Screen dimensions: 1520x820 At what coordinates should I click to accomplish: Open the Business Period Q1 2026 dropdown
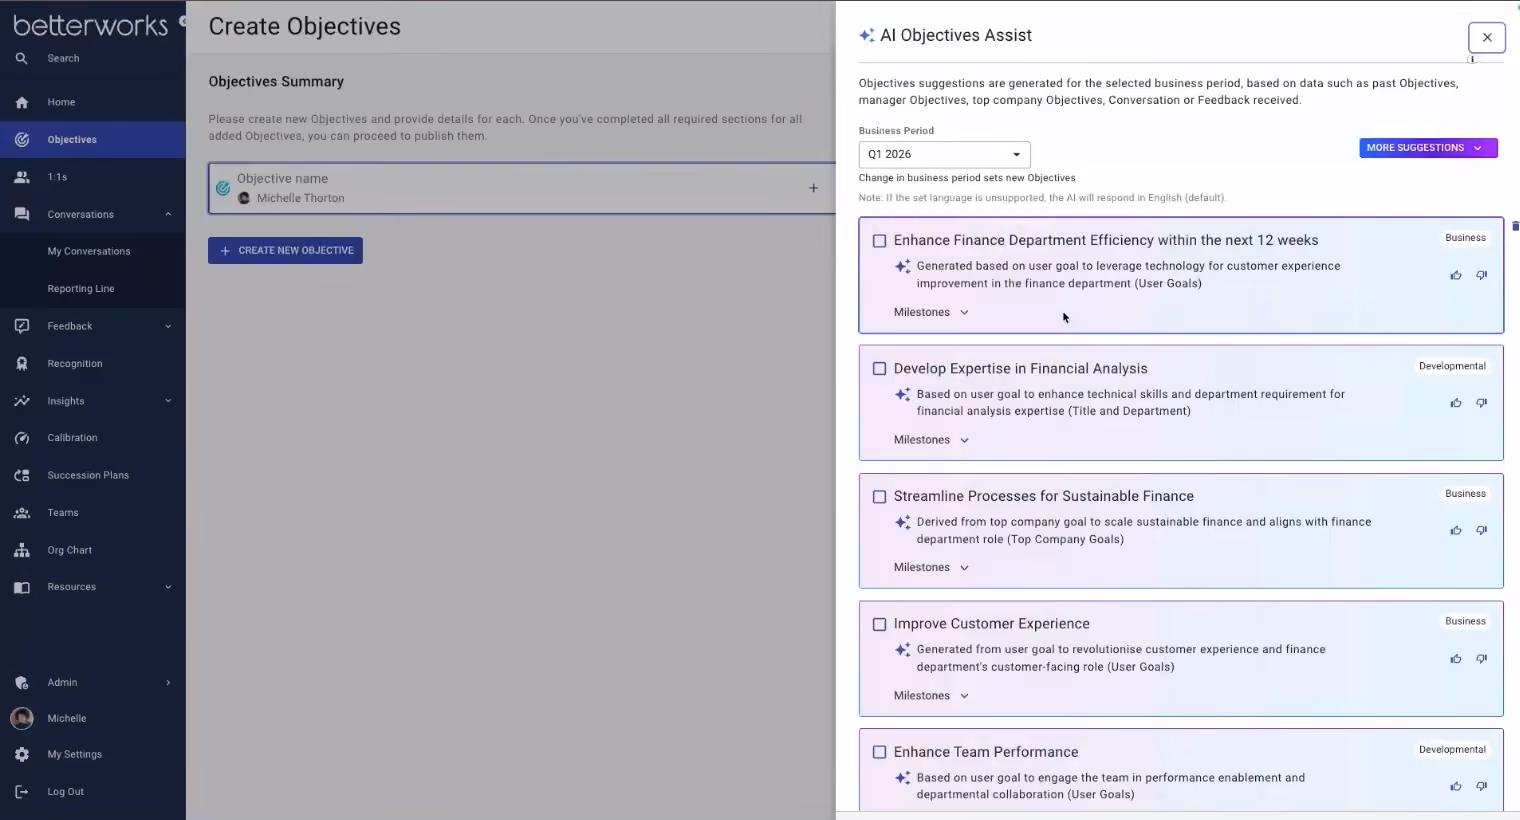coord(944,154)
